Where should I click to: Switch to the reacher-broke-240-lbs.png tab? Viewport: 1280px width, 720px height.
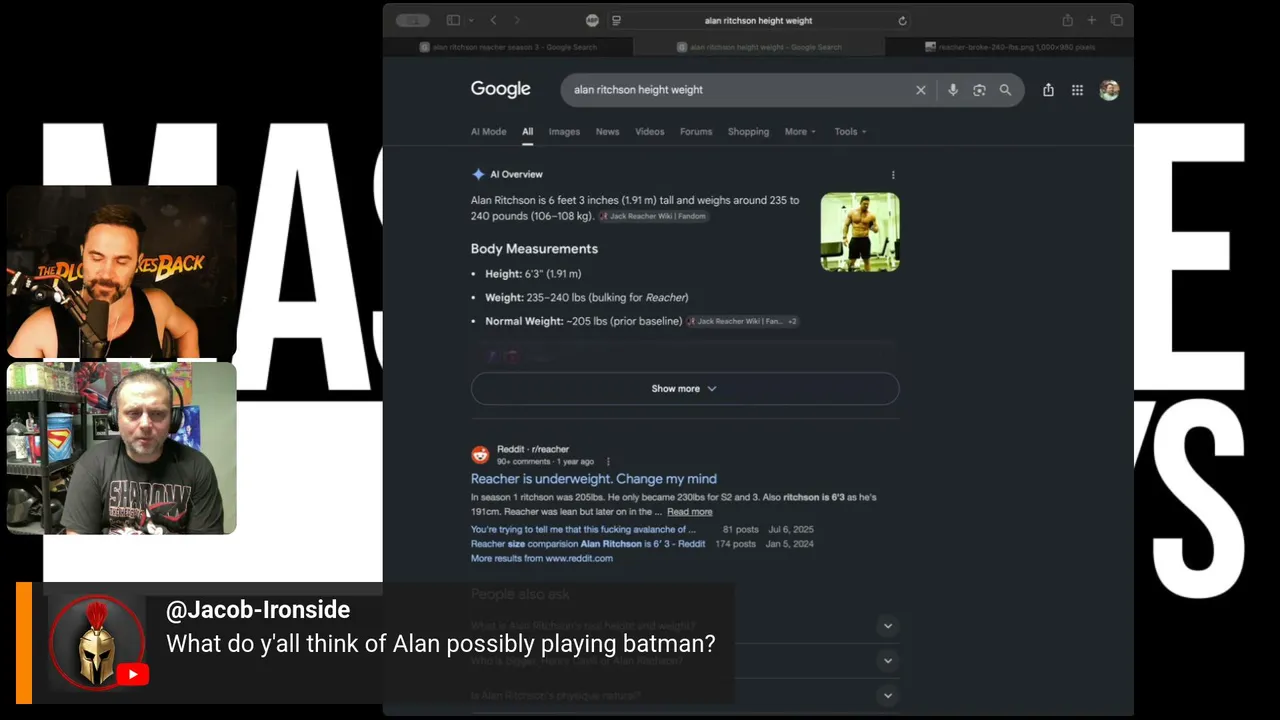[1009, 47]
